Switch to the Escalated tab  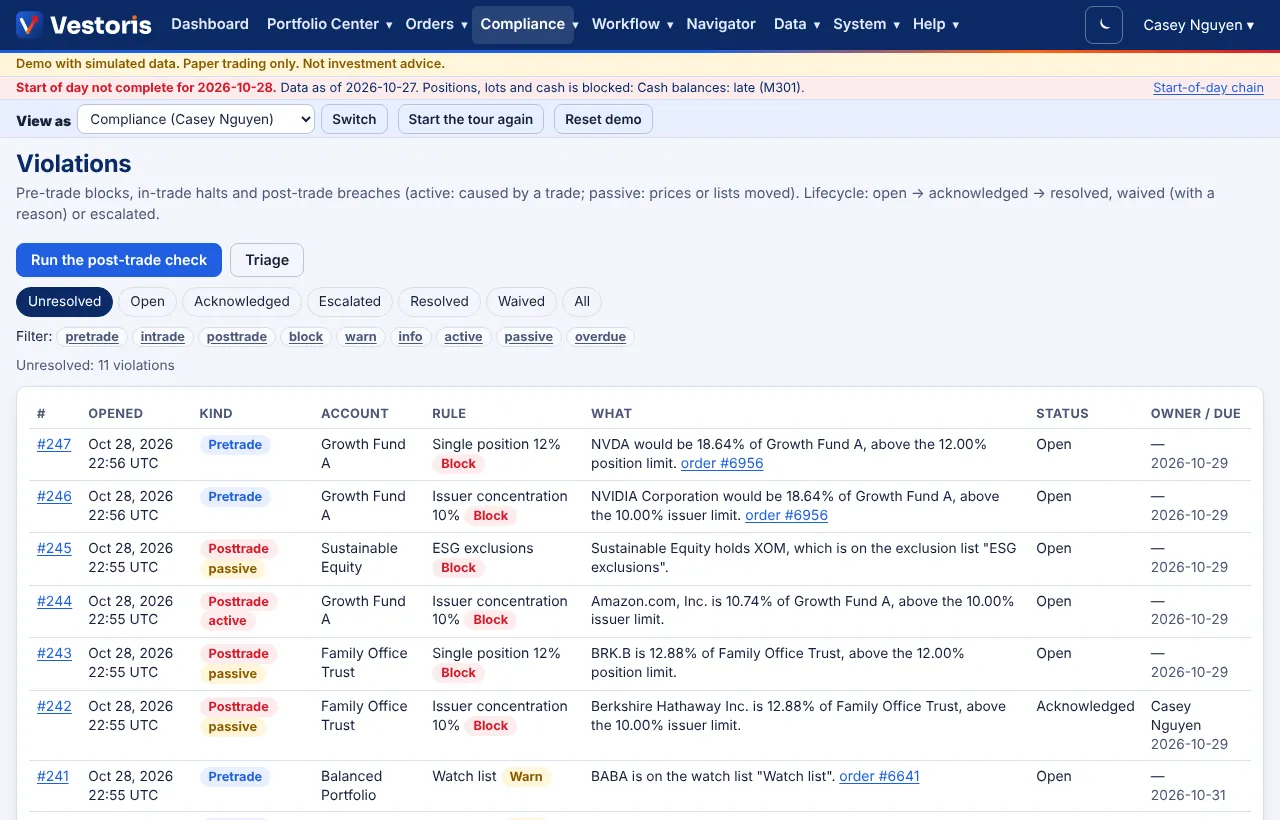coord(350,301)
